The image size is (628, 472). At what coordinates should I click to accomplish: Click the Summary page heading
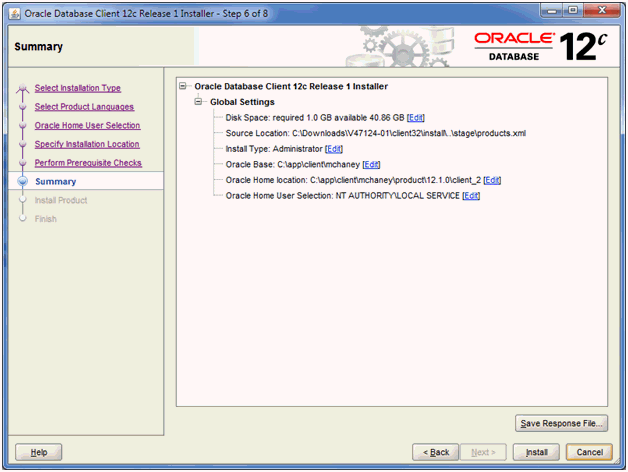tap(38, 47)
